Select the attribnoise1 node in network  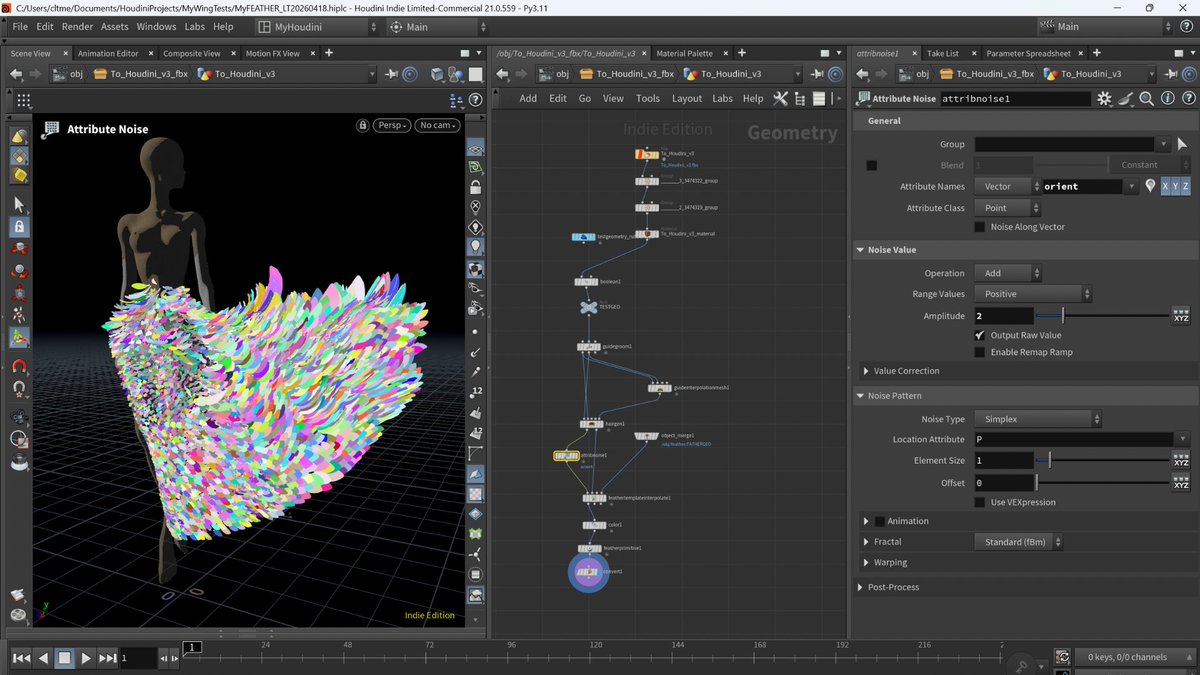click(566, 456)
